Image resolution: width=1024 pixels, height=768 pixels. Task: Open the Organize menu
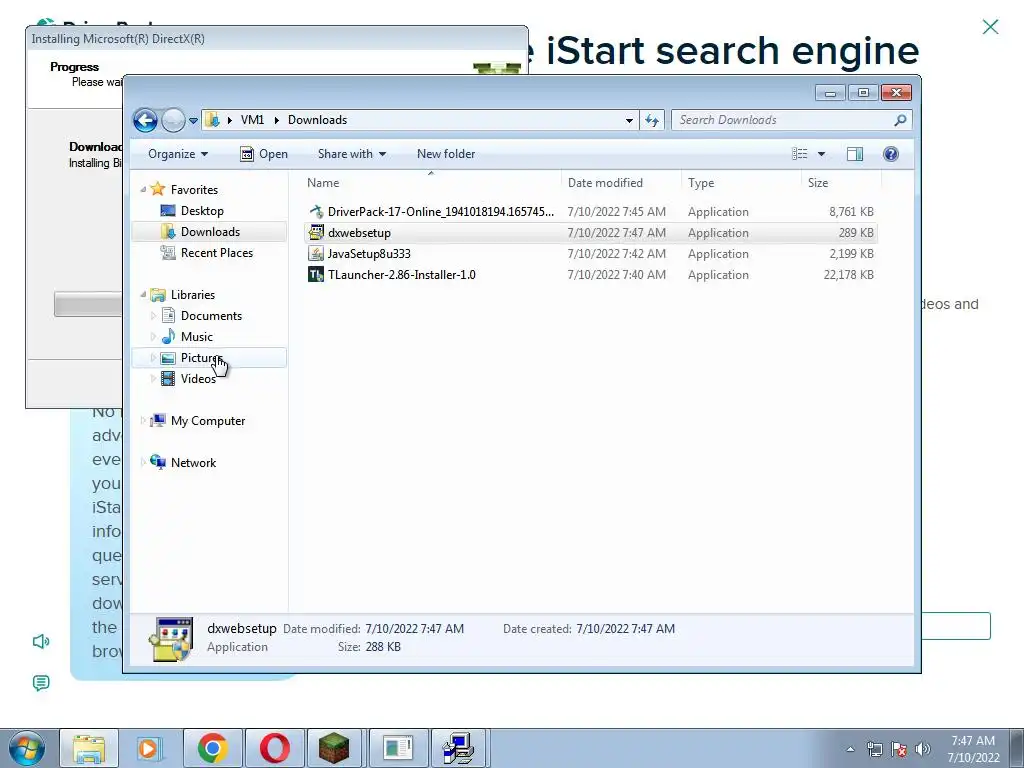pos(178,154)
